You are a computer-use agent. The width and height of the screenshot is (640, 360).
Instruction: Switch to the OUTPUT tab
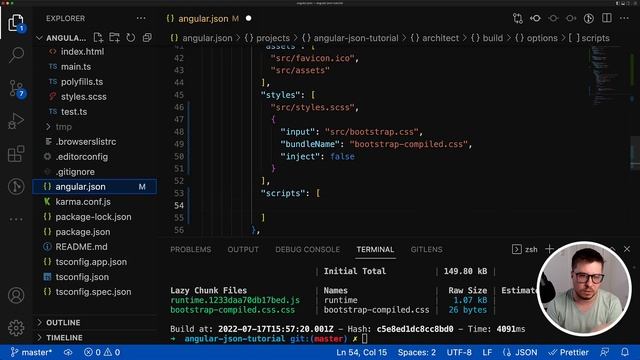click(x=243, y=249)
